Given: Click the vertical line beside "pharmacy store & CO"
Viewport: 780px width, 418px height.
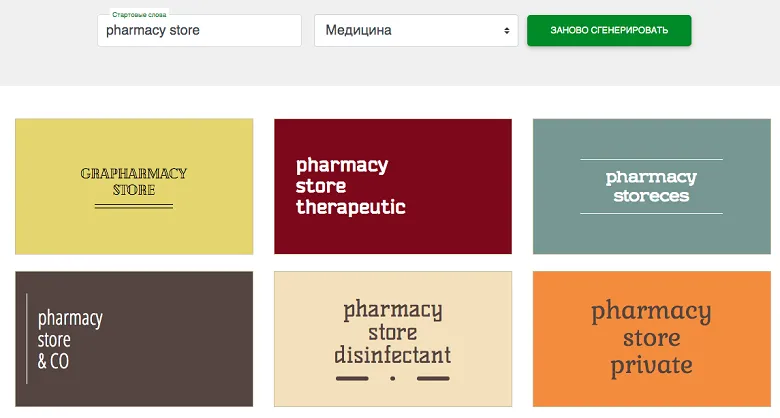Looking at the screenshot, I should 27,338.
